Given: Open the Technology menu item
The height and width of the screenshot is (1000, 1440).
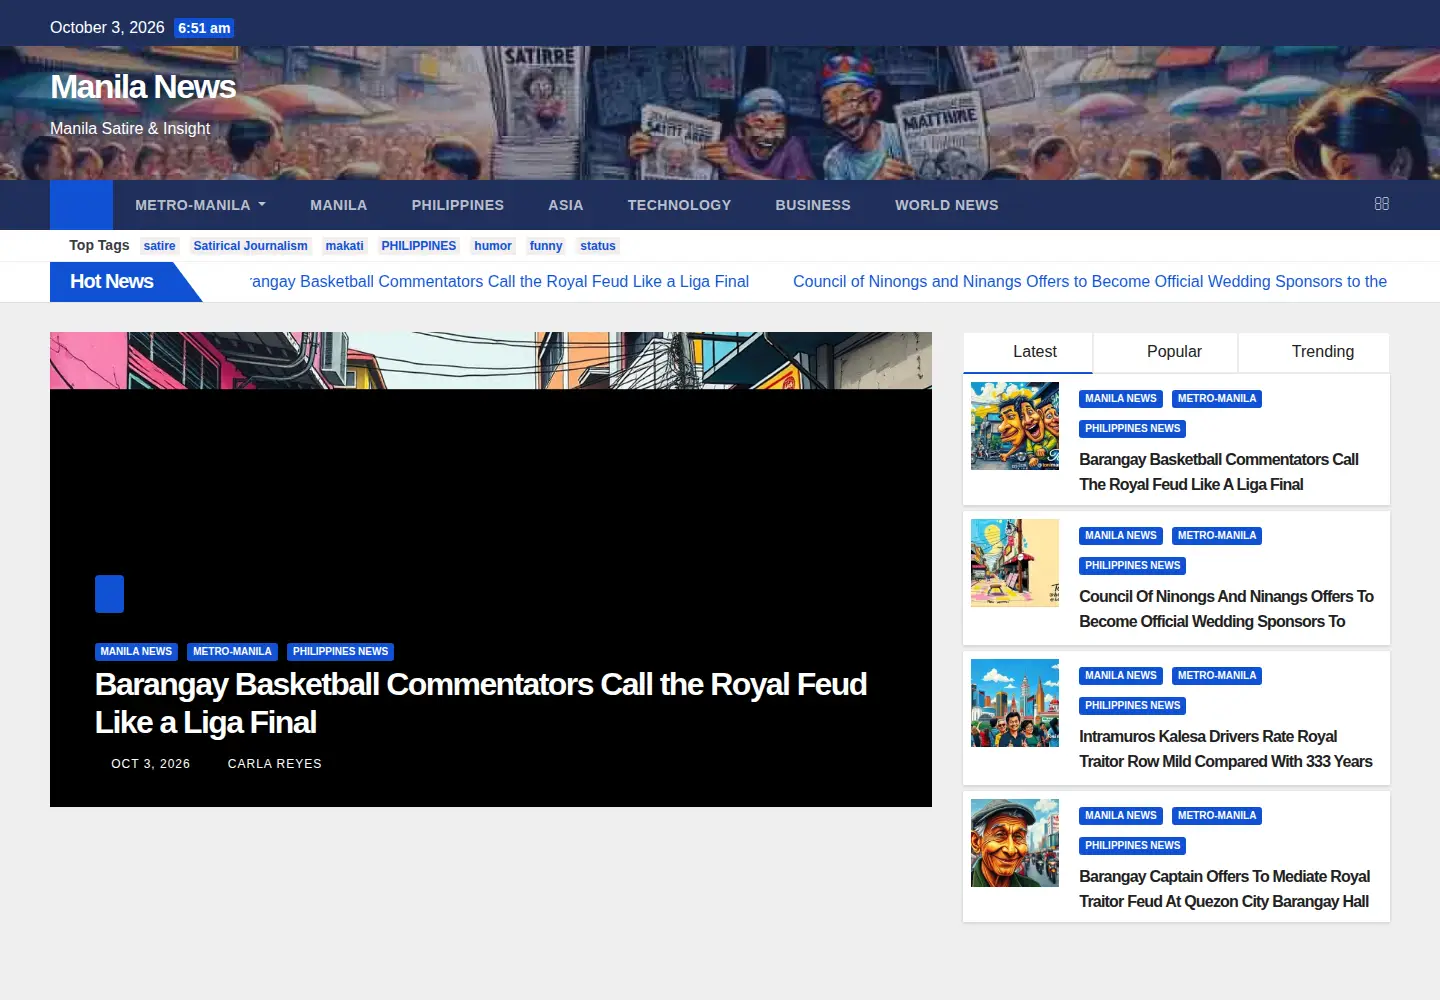Looking at the screenshot, I should coord(680,205).
